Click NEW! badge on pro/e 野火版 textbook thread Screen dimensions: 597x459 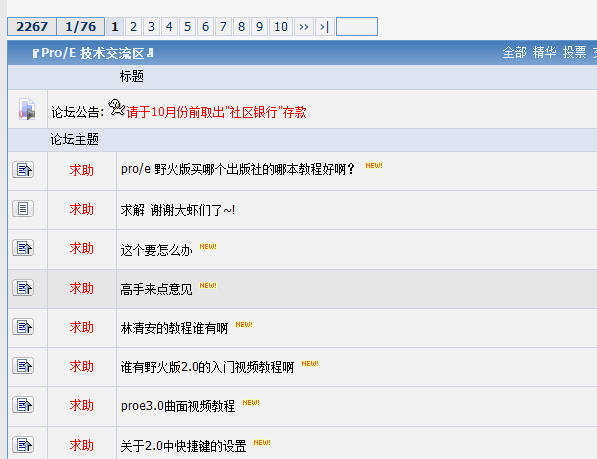pos(374,166)
